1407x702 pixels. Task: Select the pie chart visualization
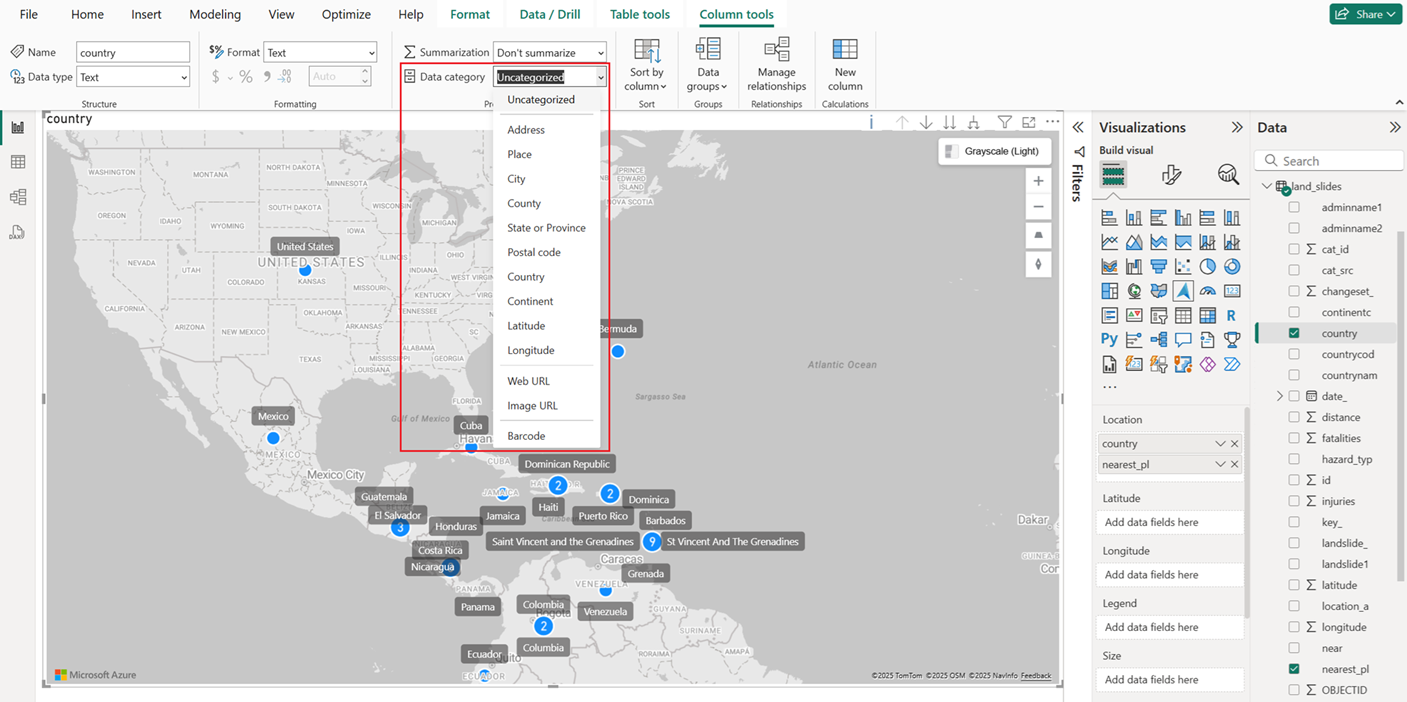1209,265
